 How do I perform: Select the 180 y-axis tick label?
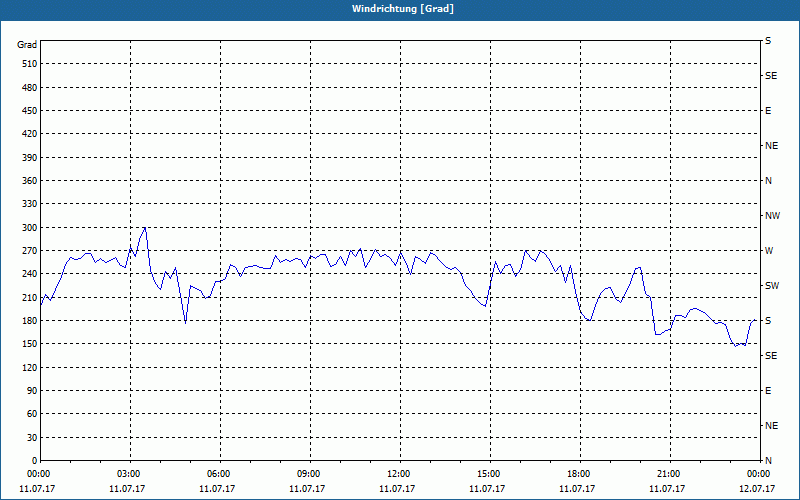point(29,320)
